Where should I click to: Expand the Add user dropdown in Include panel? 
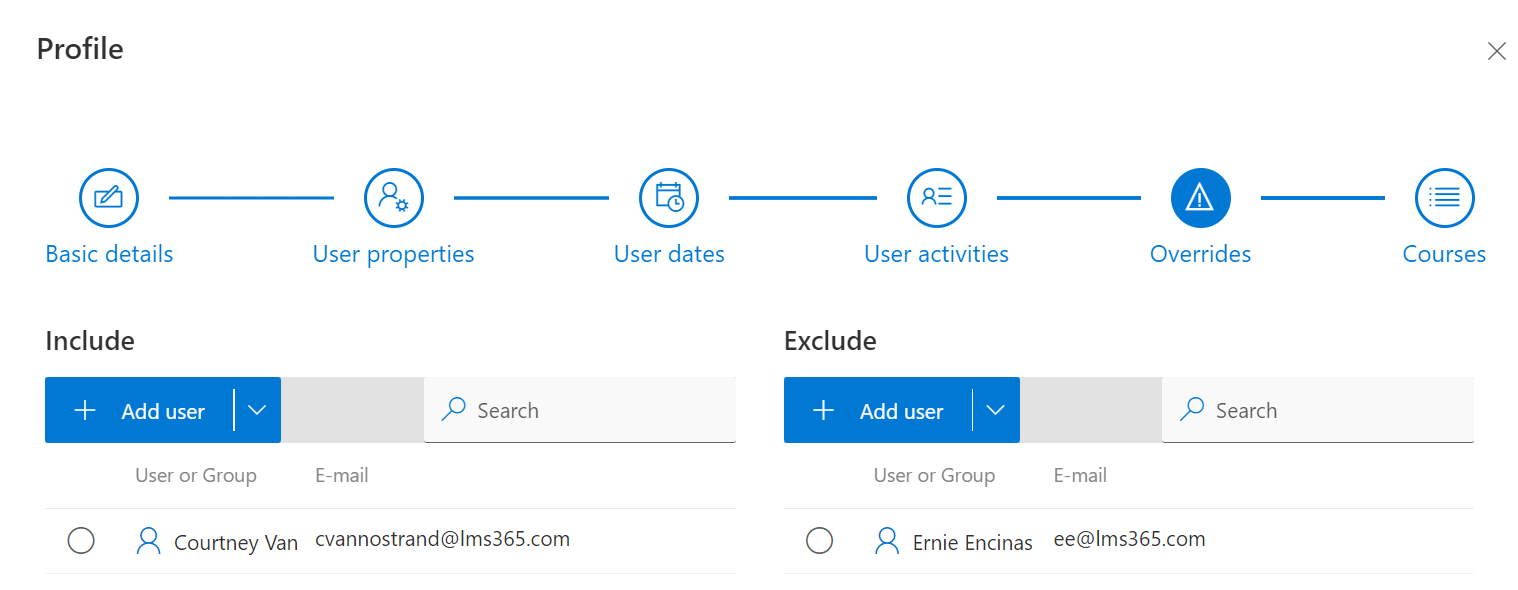(x=257, y=410)
